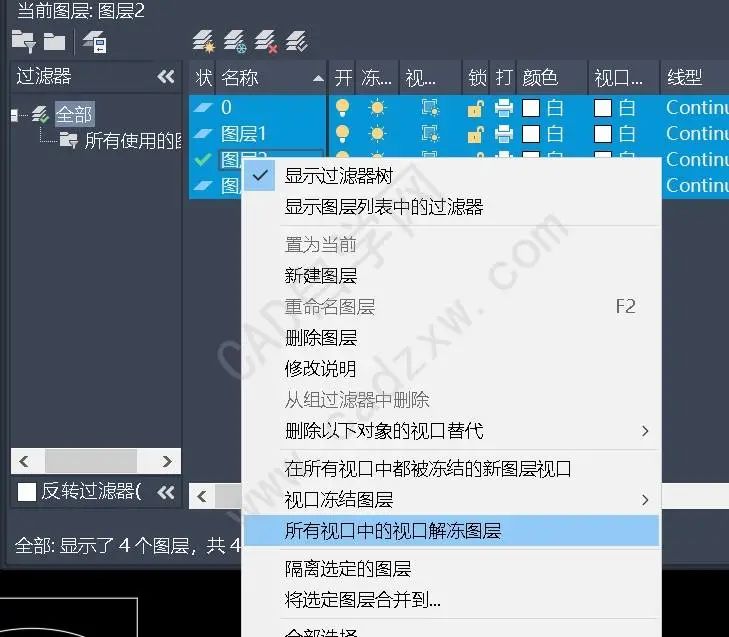Screen dimensions: 729x637
Task: Select 全部 in the filter tree
Action: 74,114
